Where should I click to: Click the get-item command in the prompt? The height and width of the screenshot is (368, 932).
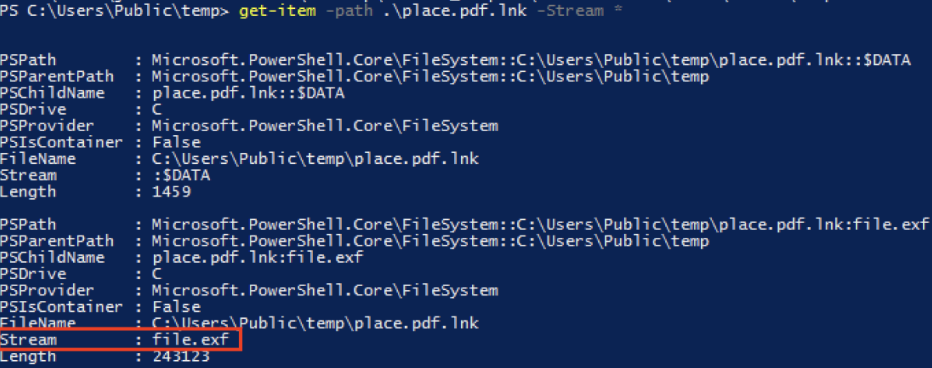point(278,11)
